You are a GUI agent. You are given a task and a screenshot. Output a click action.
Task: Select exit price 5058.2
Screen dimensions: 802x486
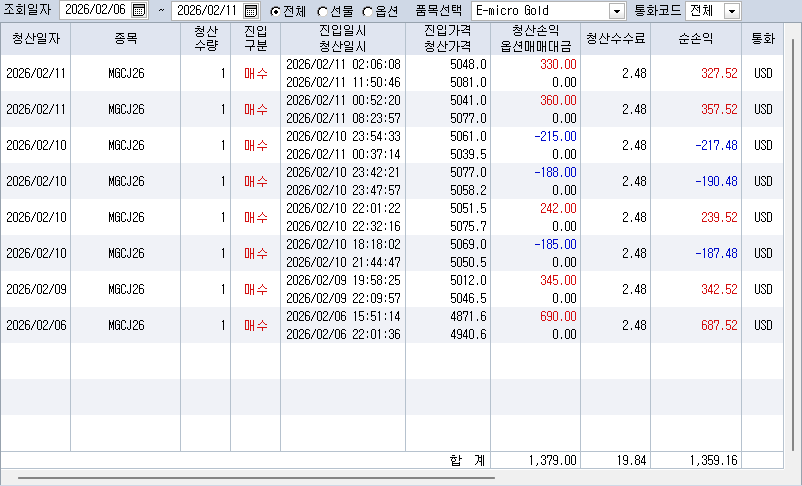(468, 190)
